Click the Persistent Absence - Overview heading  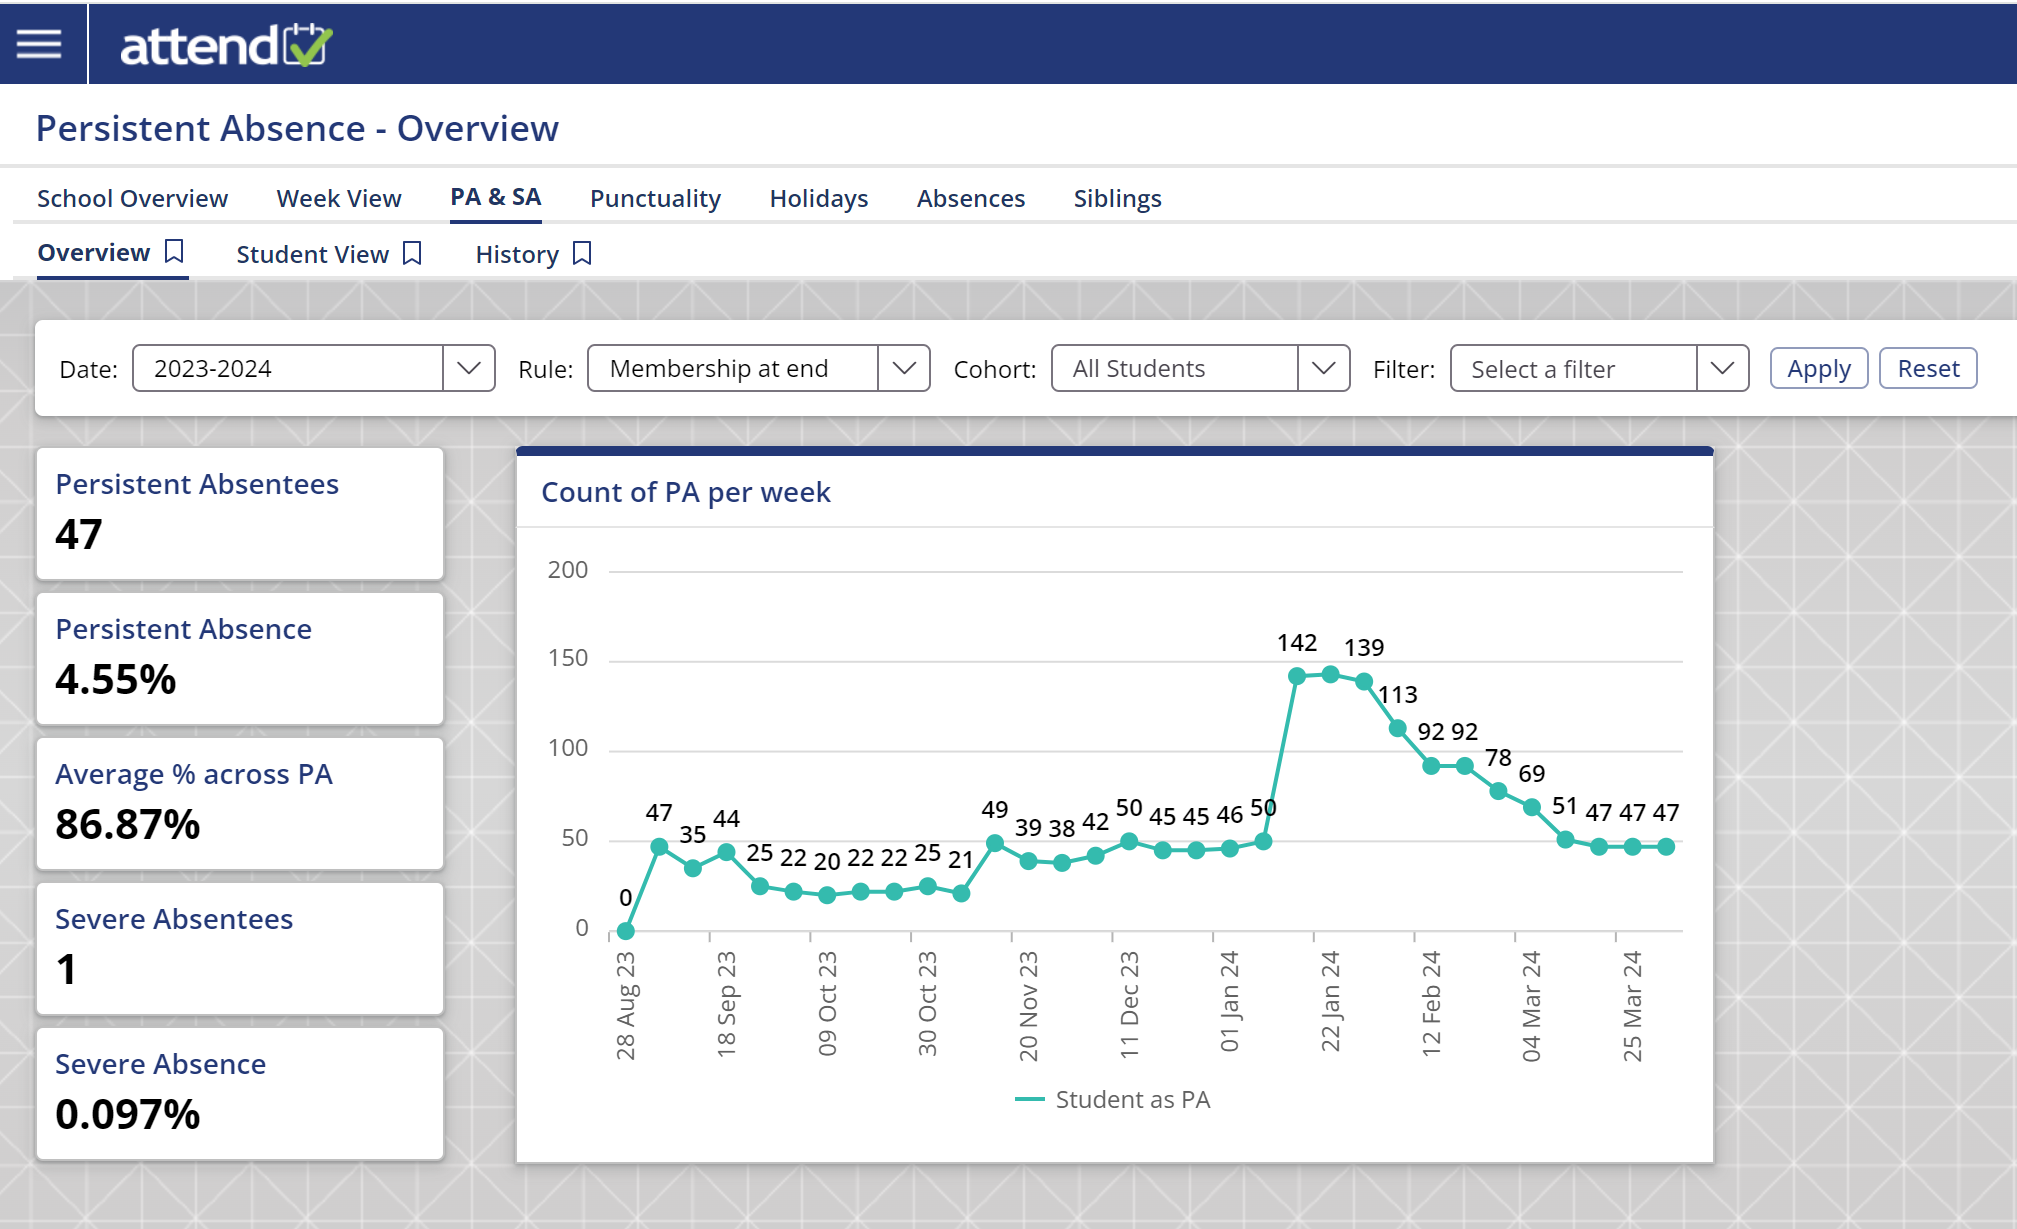(x=297, y=128)
